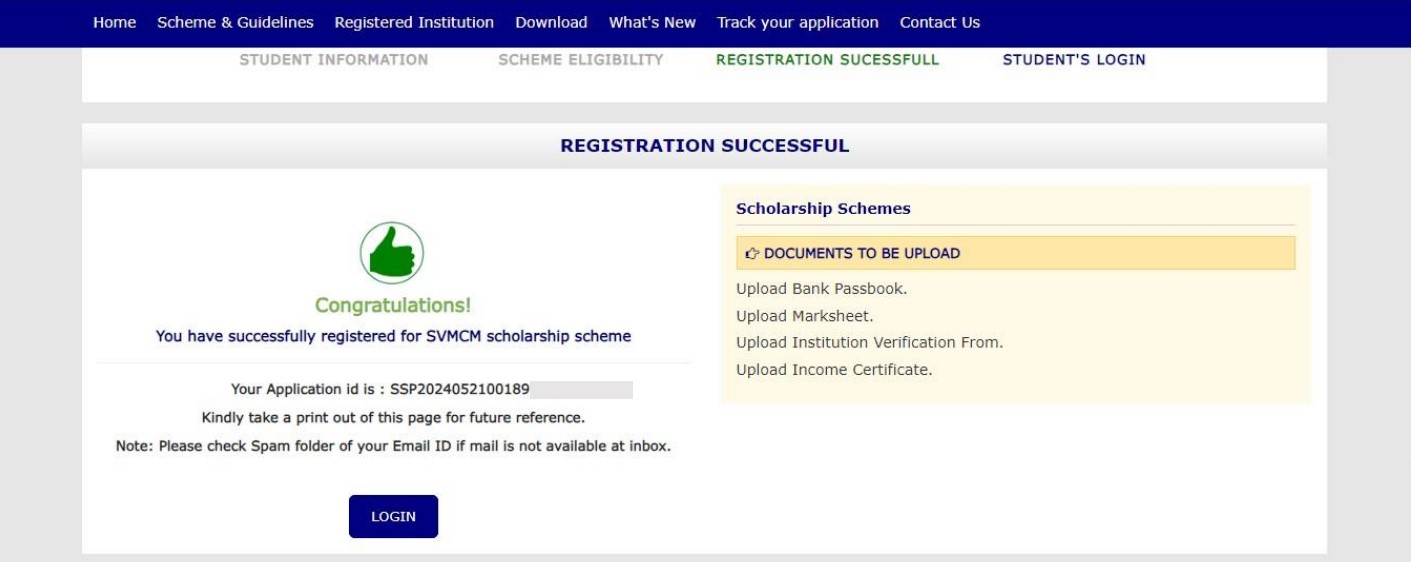Image resolution: width=1411 pixels, height=562 pixels.
Task: Select Upload Income Certificate item
Action: (x=834, y=370)
